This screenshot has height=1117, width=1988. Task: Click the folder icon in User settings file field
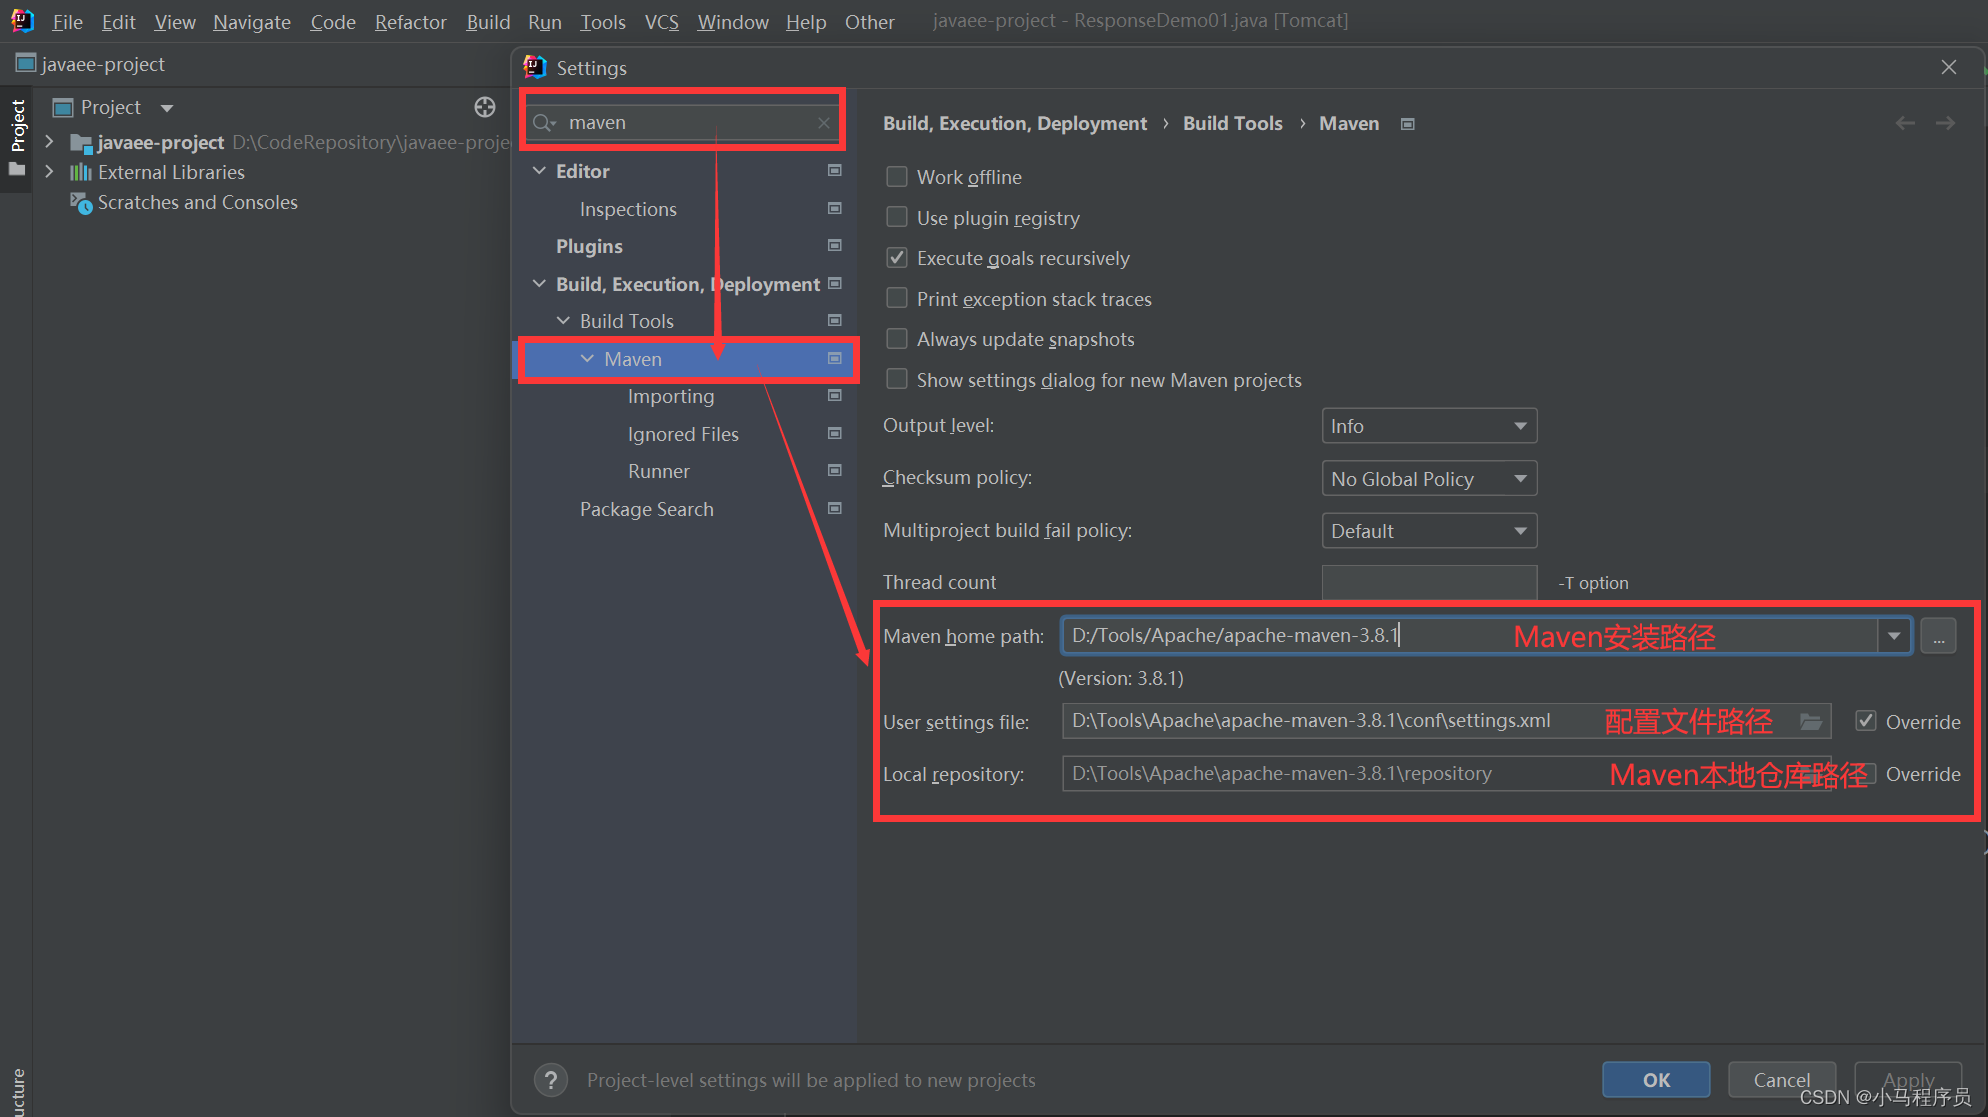pos(1811,721)
